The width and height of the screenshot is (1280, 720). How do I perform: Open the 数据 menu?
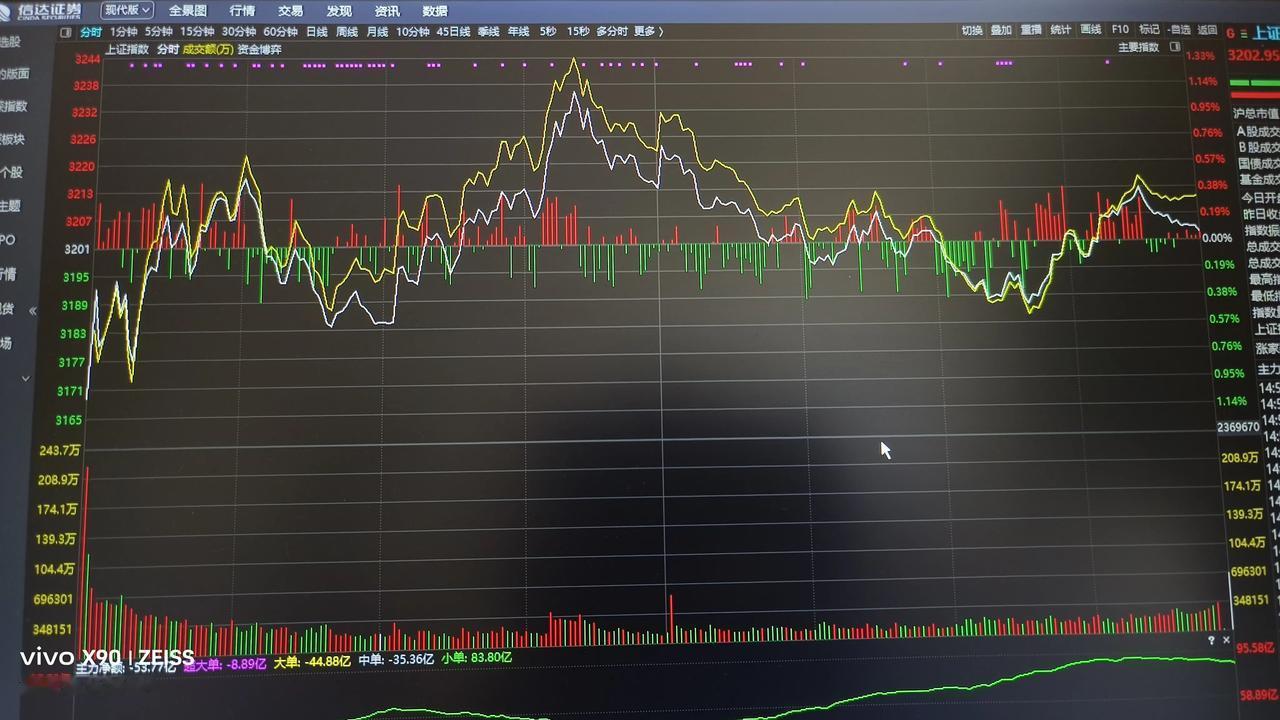pyautogui.click(x=435, y=11)
